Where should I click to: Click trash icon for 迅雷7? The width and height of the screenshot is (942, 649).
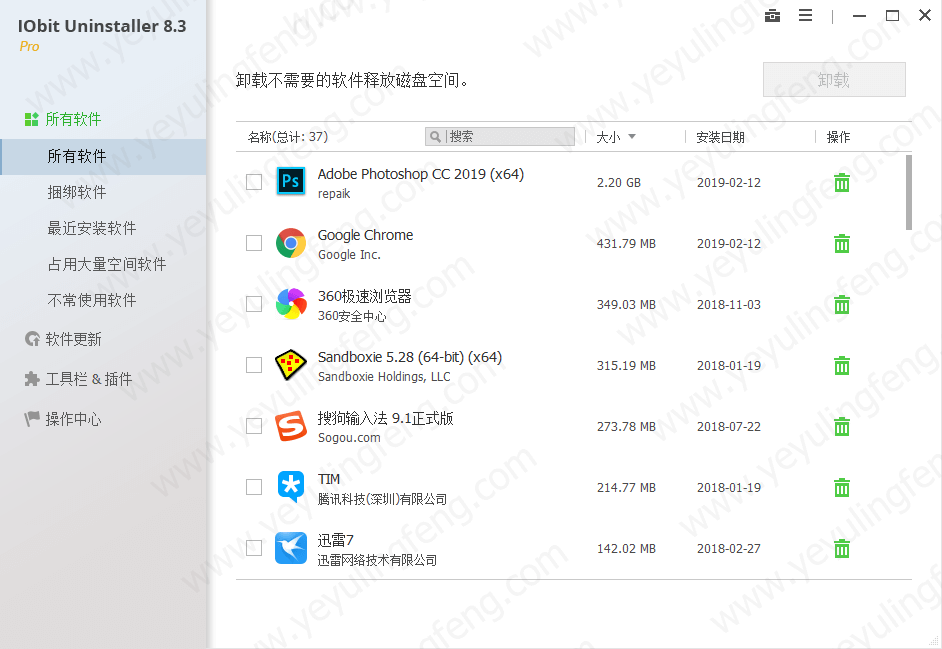pos(842,549)
